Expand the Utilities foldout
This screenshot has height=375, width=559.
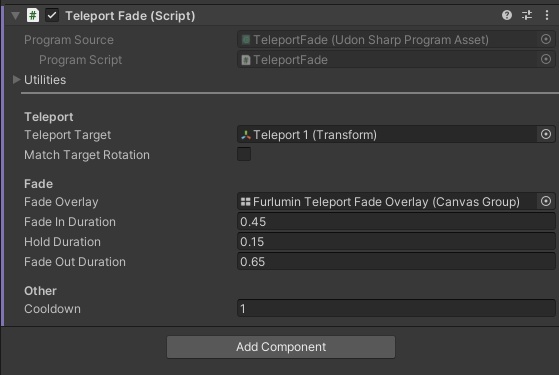(x=16, y=79)
